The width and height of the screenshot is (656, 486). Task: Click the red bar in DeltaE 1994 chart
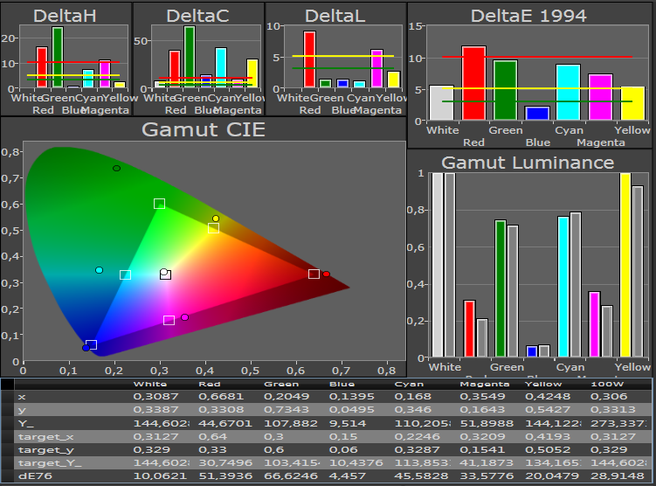(474, 83)
